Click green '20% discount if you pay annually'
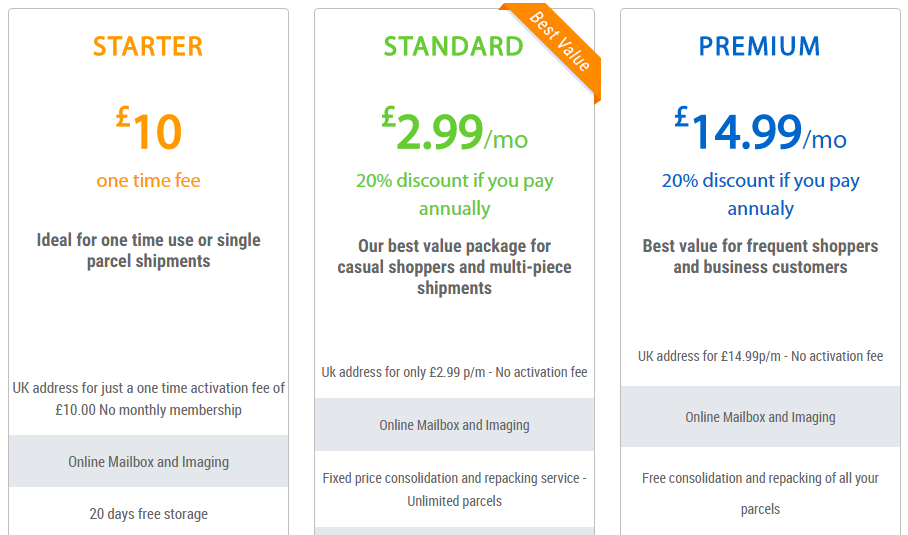 (454, 194)
